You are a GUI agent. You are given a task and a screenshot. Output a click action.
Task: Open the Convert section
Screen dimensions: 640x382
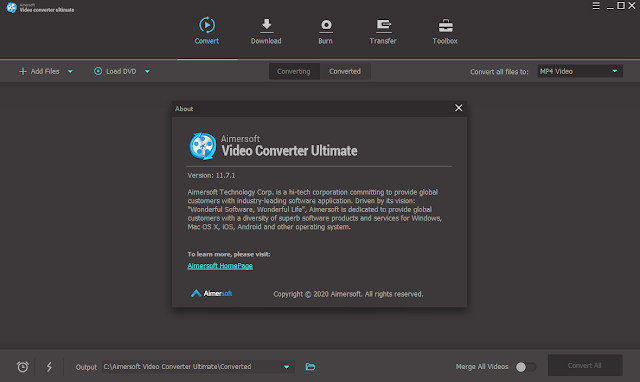[207, 31]
